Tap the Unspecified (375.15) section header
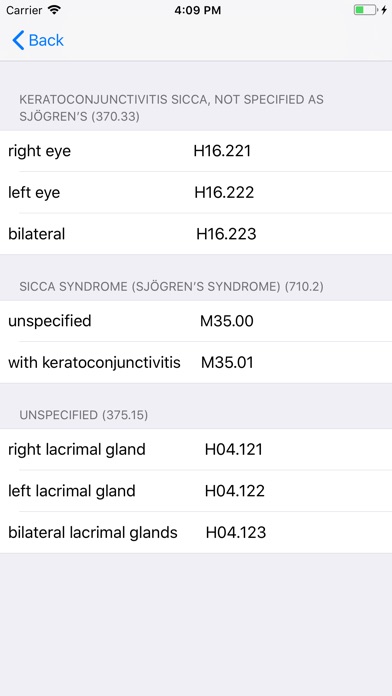The image size is (392, 696). click(x=84, y=415)
